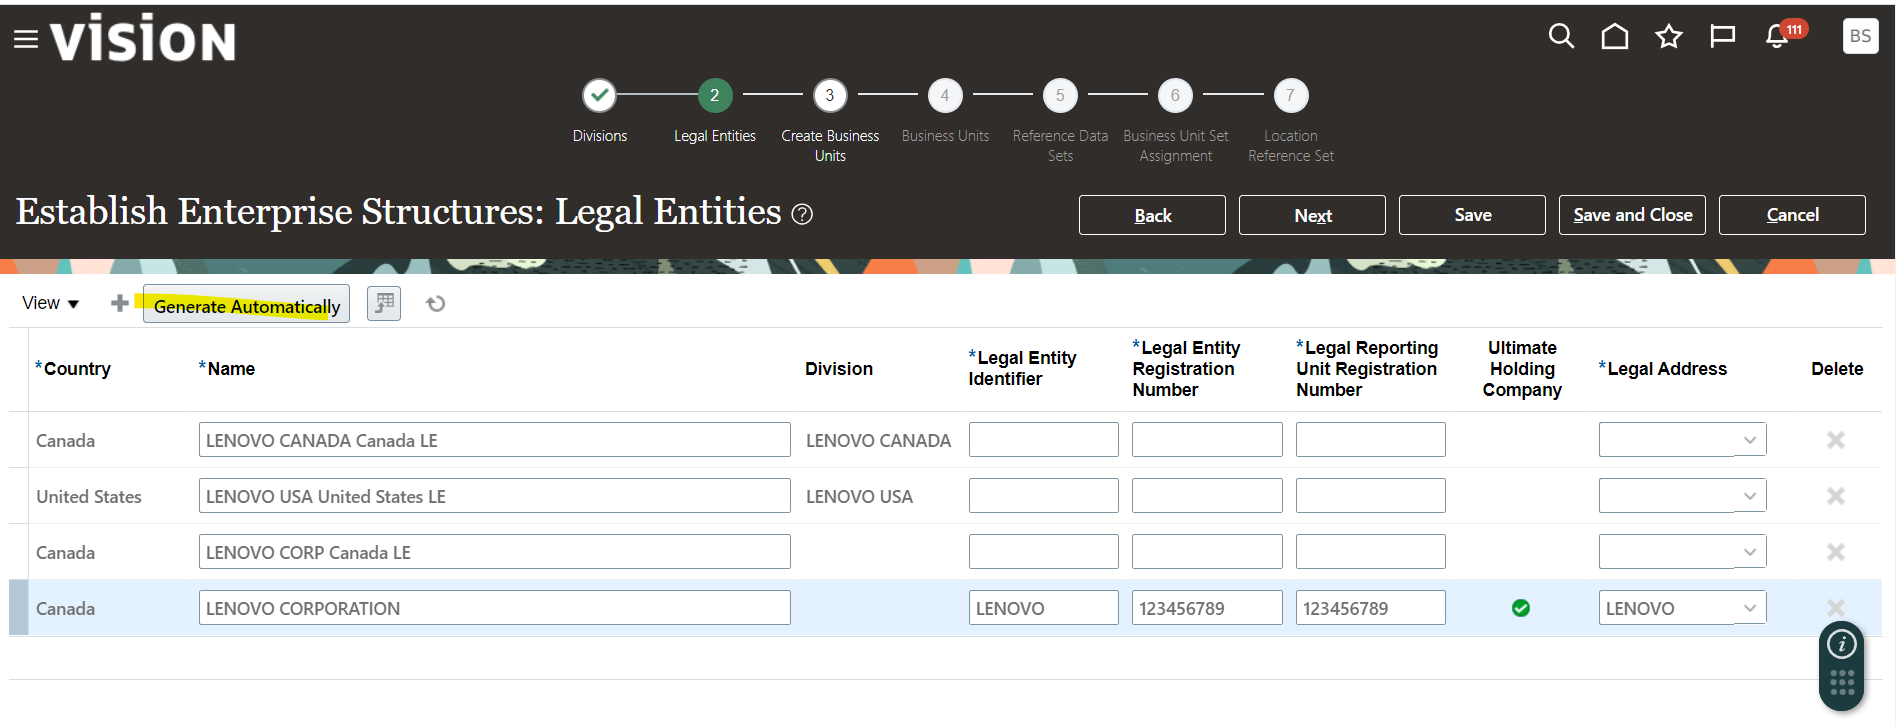This screenshot has height=727, width=1896.
Task: Click Legal Entity Registration Number 123456789 field
Action: pyautogui.click(x=1207, y=608)
